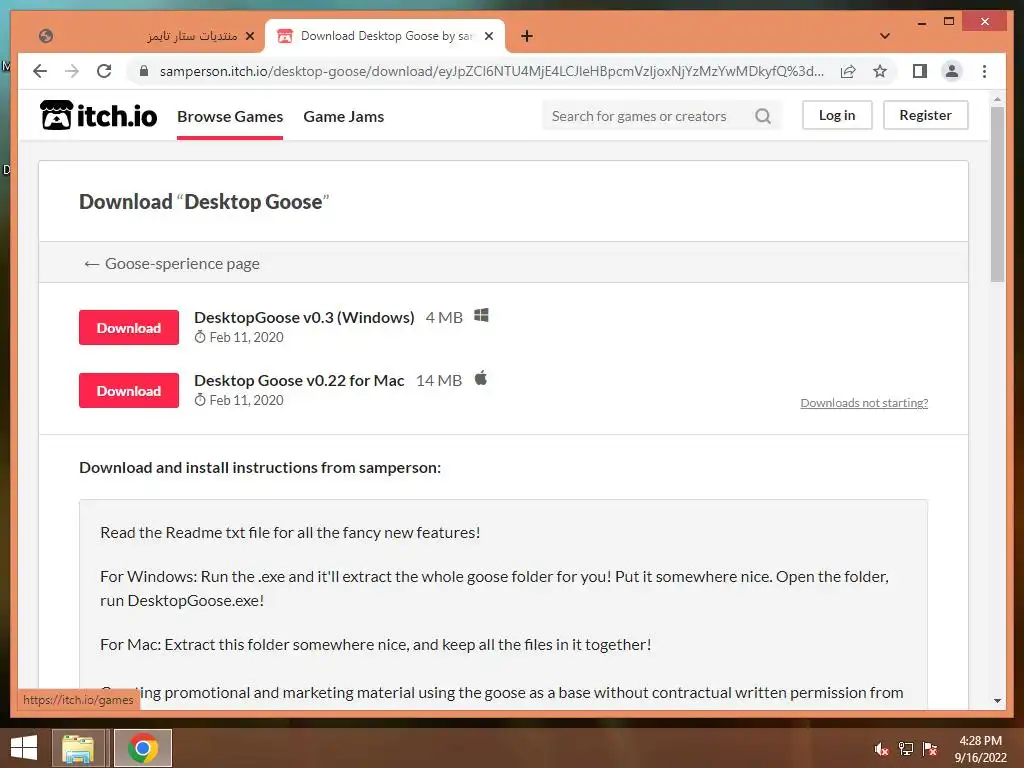Screen dimensions: 1024x768
Task: Click the Read the Readme txt file line
Action: click(290, 532)
